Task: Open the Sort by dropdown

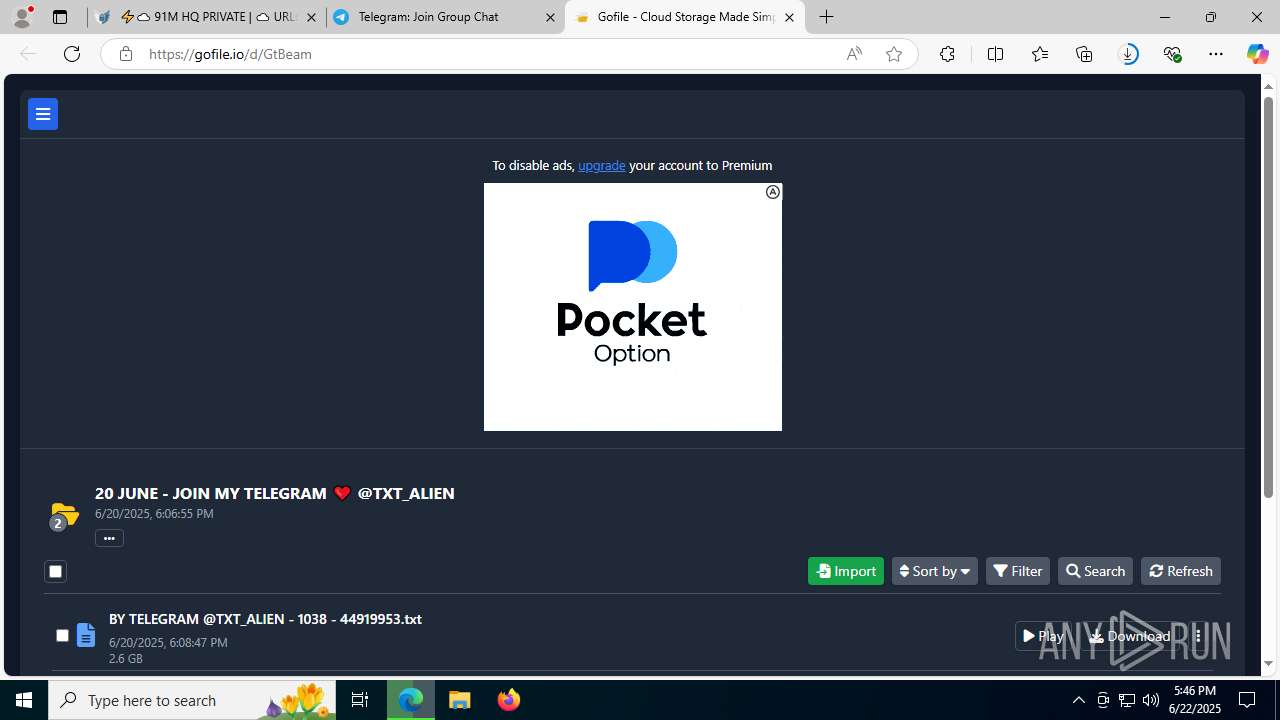Action: coord(934,571)
